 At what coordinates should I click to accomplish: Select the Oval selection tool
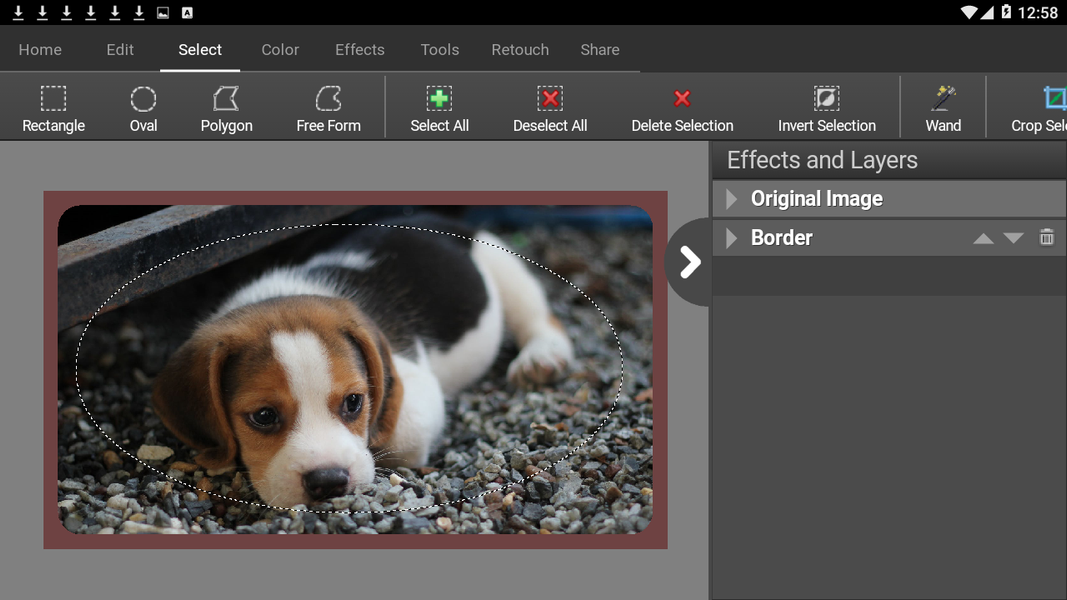(x=143, y=106)
